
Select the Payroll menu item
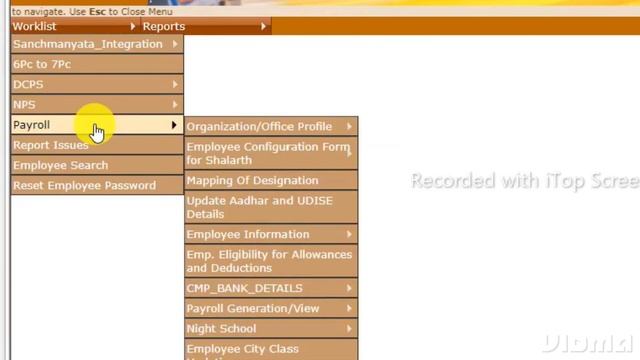pyautogui.click(x=97, y=125)
